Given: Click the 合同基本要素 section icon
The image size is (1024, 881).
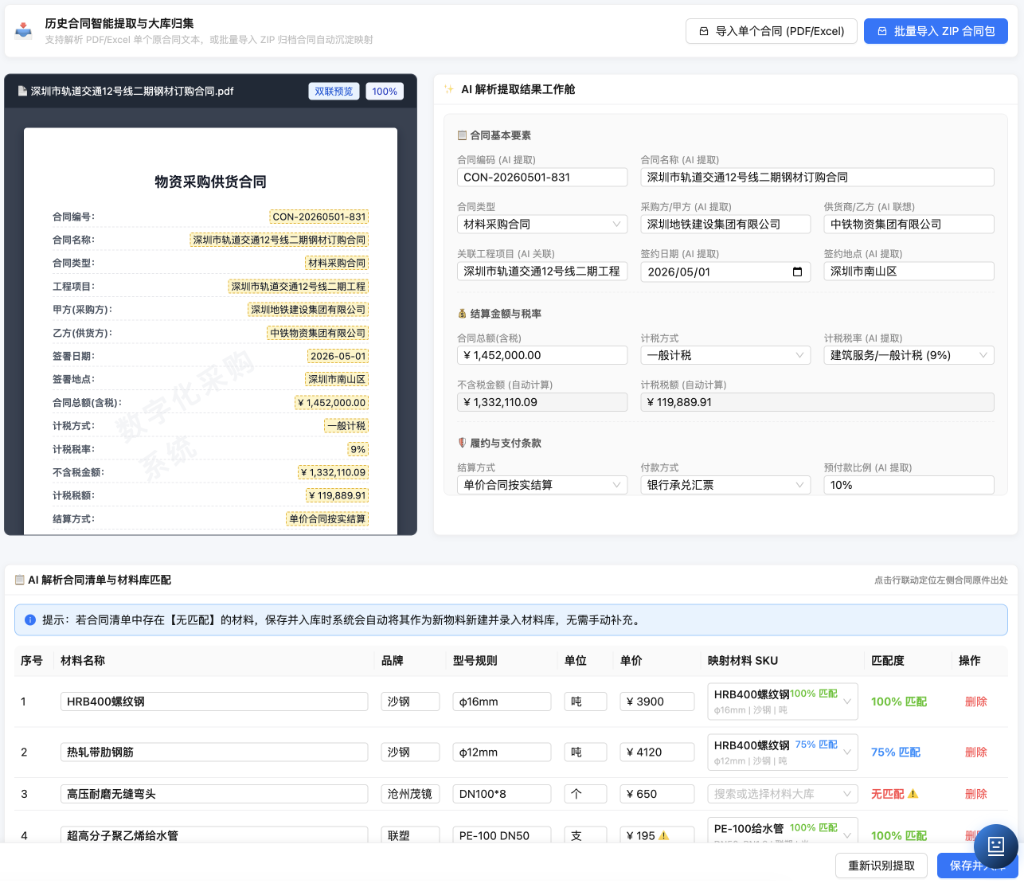Looking at the screenshot, I should tap(462, 135).
